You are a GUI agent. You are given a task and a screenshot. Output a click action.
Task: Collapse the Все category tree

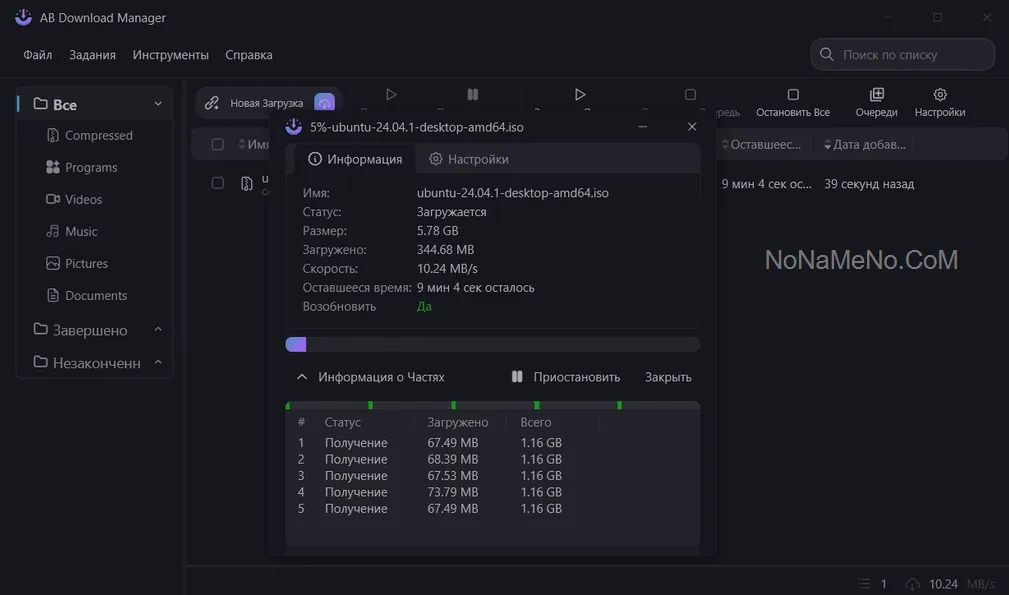click(158, 104)
